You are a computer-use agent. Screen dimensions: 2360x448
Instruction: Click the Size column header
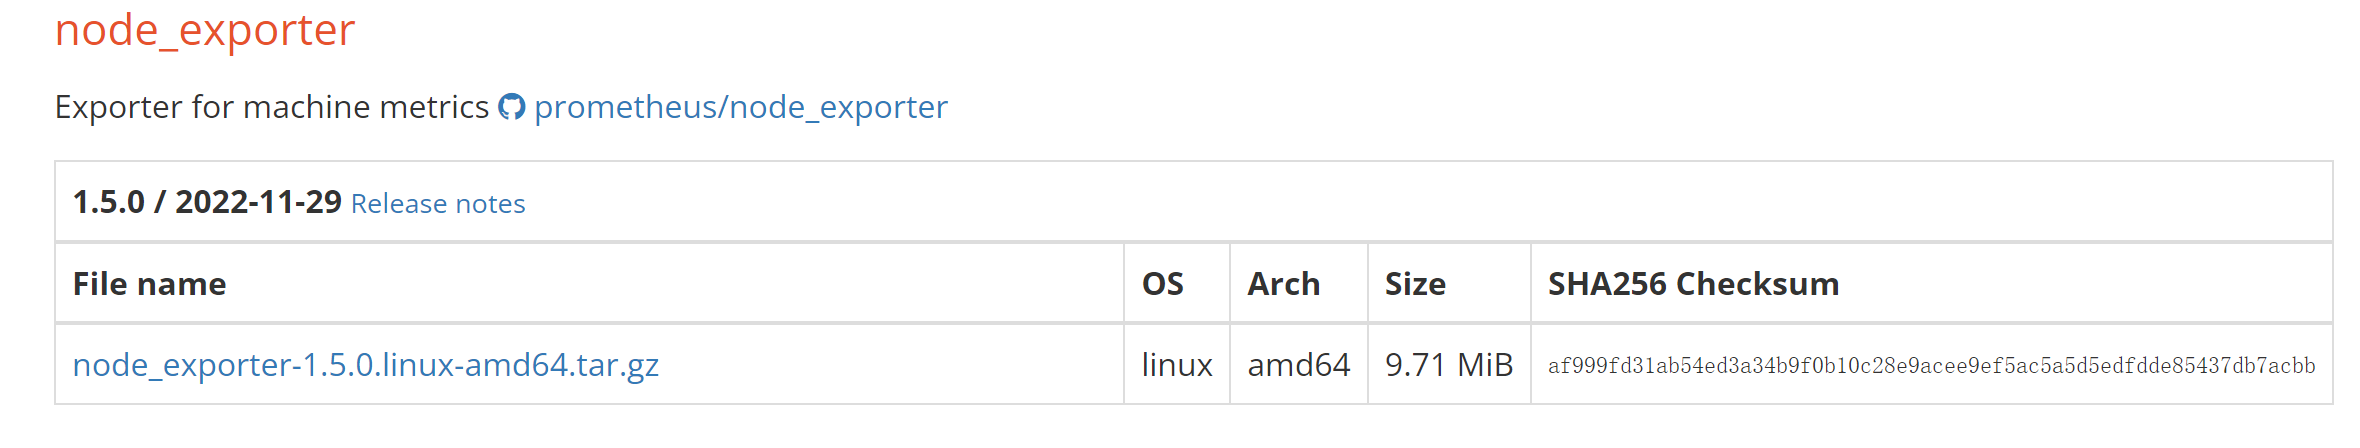[1415, 284]
